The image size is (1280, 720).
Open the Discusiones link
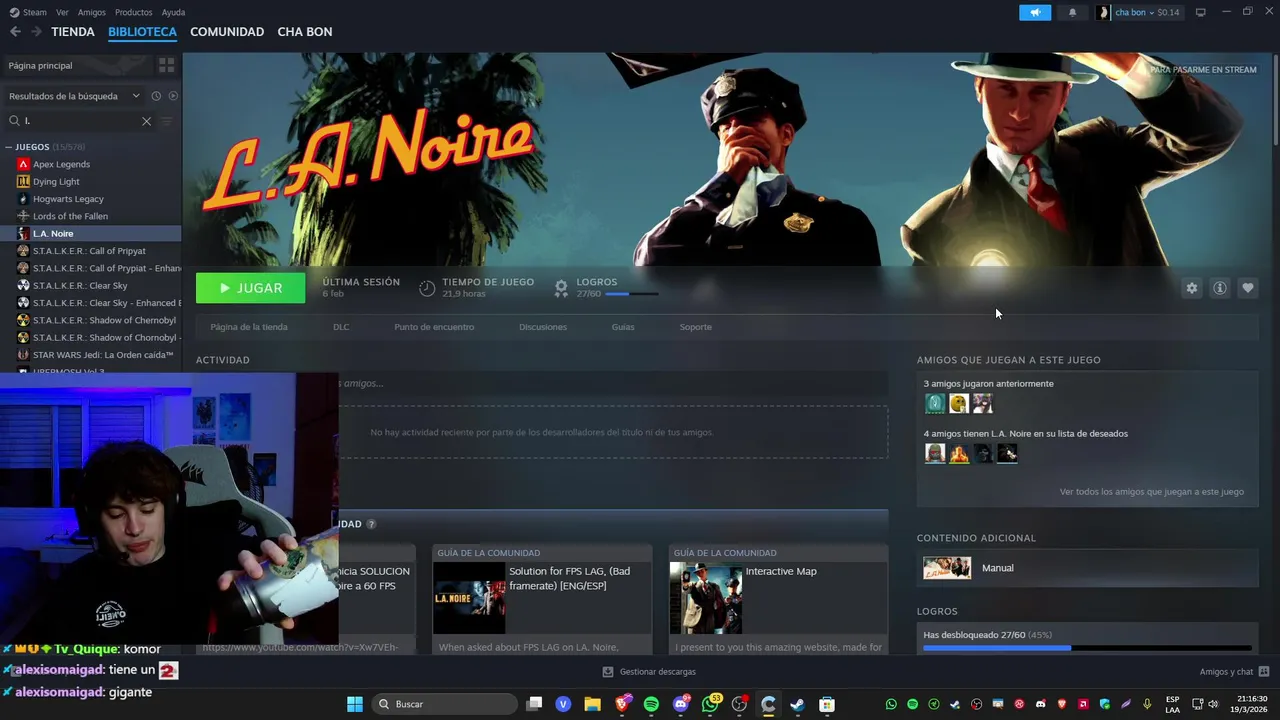point(543,327)
